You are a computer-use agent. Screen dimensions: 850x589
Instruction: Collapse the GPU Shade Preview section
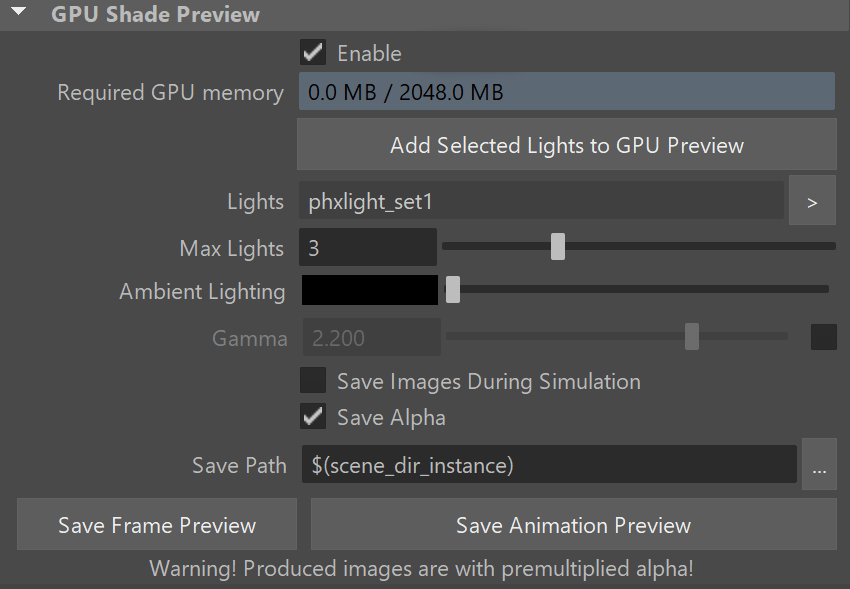(19, 12)
